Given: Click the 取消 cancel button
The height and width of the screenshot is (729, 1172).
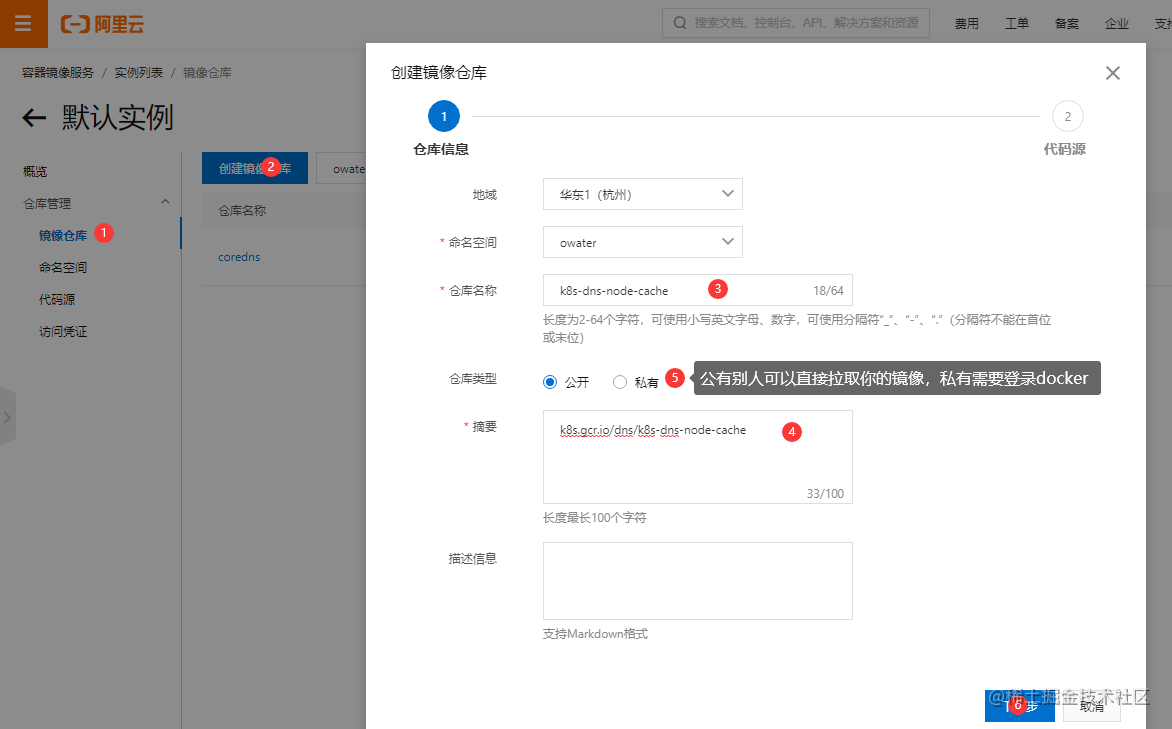Looking at the screenshot, I should tap(1091, 706).
